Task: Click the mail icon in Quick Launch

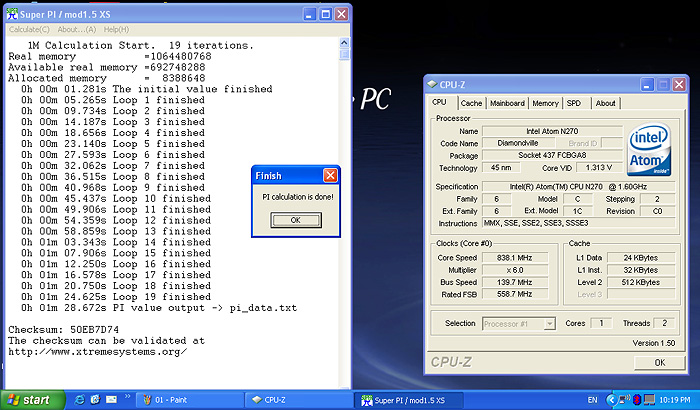Action: coord(111,399)
